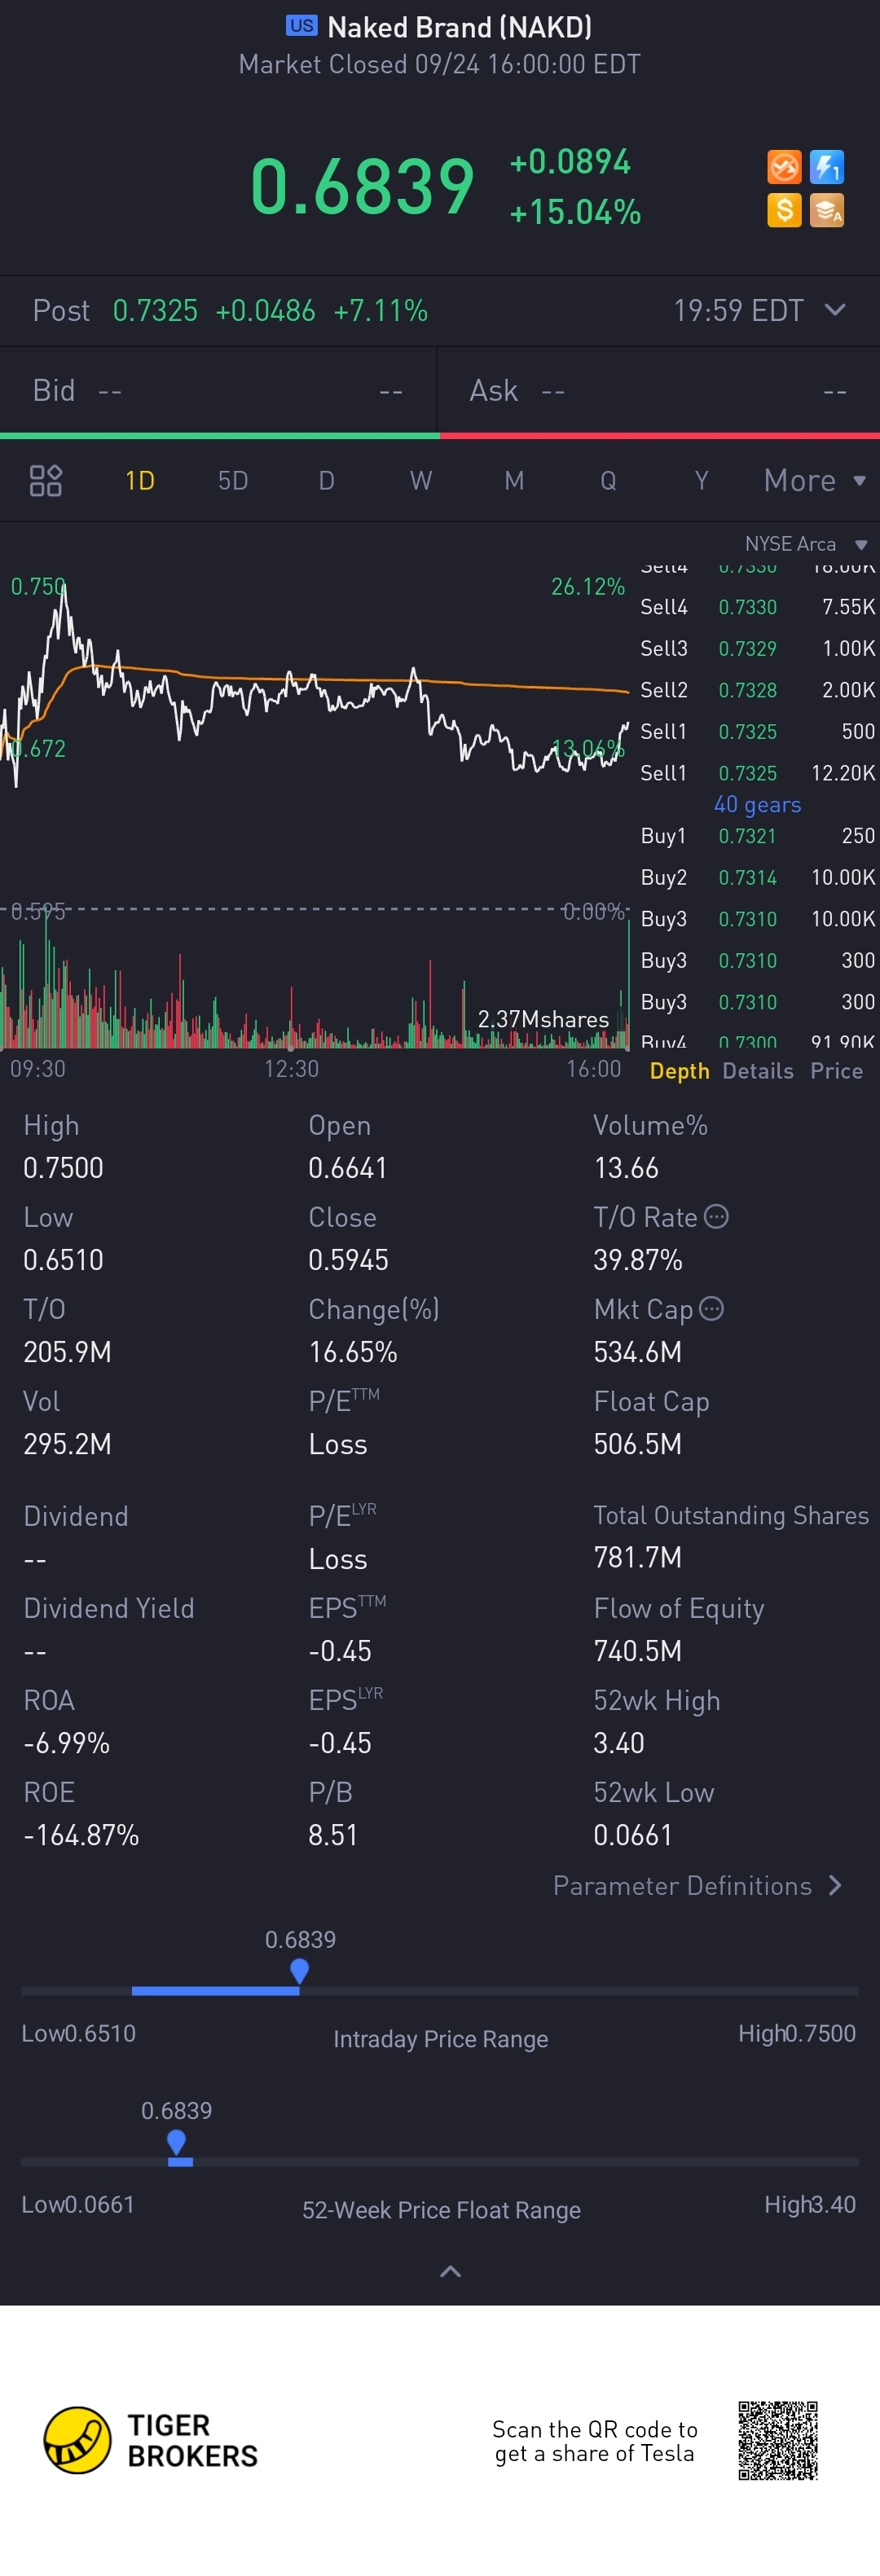880x2576 pixels.
Task: Open the More timeframe dropdown
Action: point(814,481)
